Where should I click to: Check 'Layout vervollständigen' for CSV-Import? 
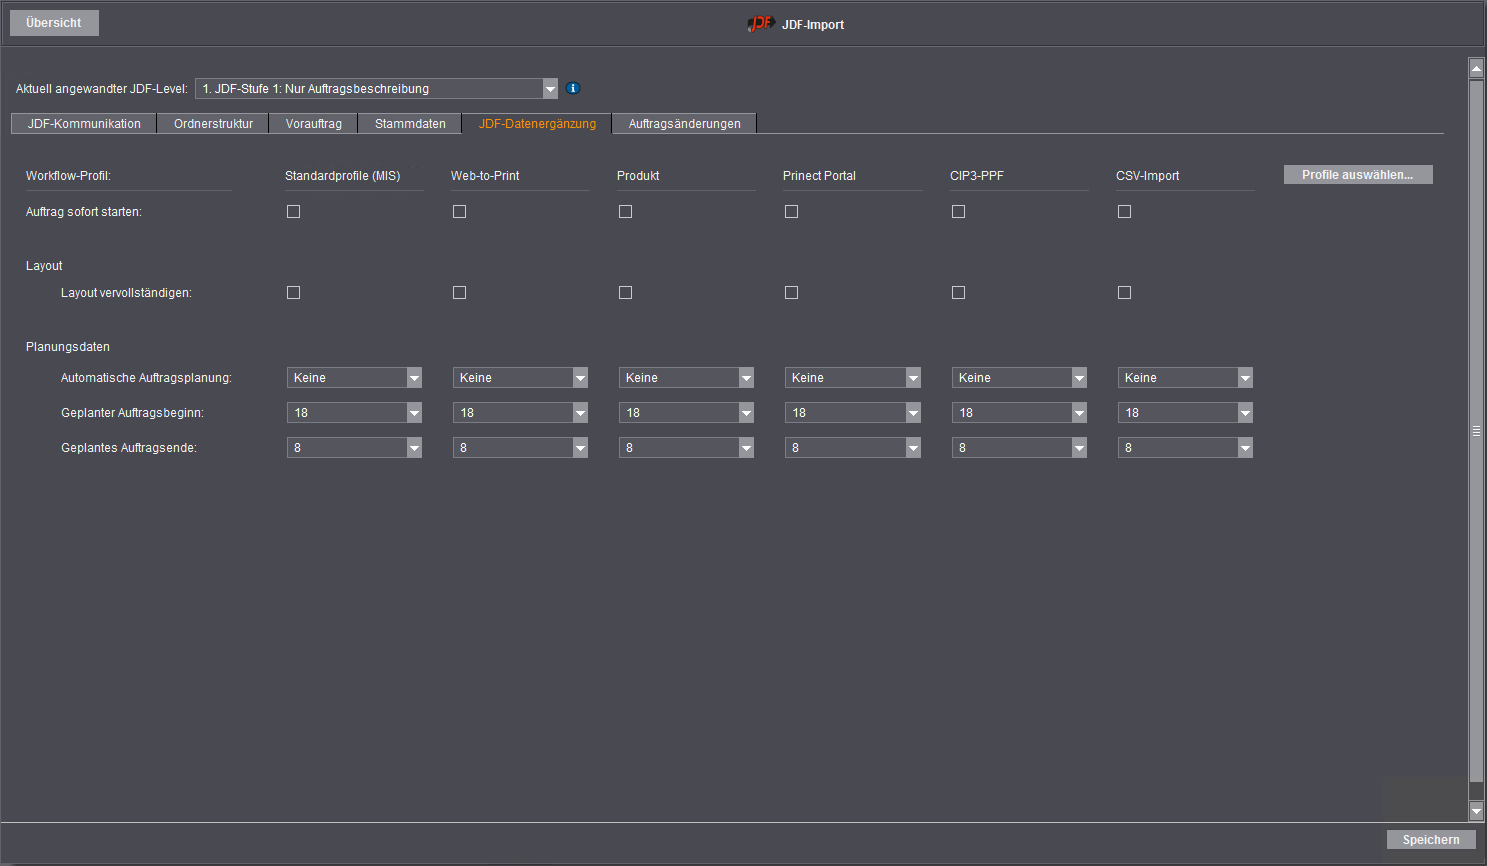pos(1124,292)
